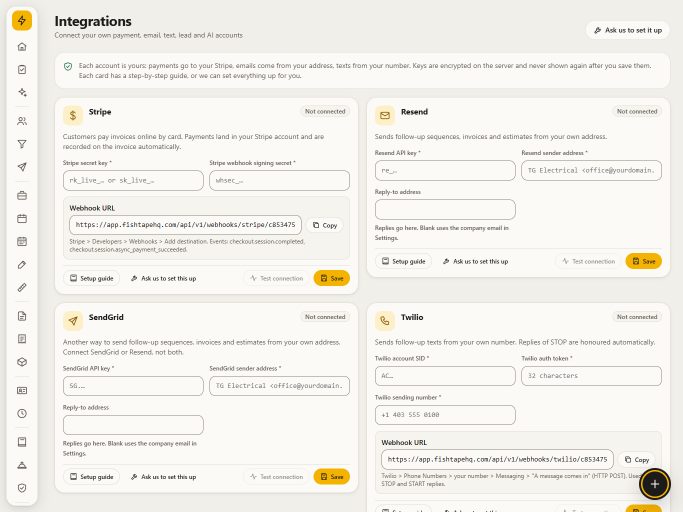The height and width of the screenshot is (512, 683).
Task: Focus the Resend Reply-to address field
Action: pos(445,210)
